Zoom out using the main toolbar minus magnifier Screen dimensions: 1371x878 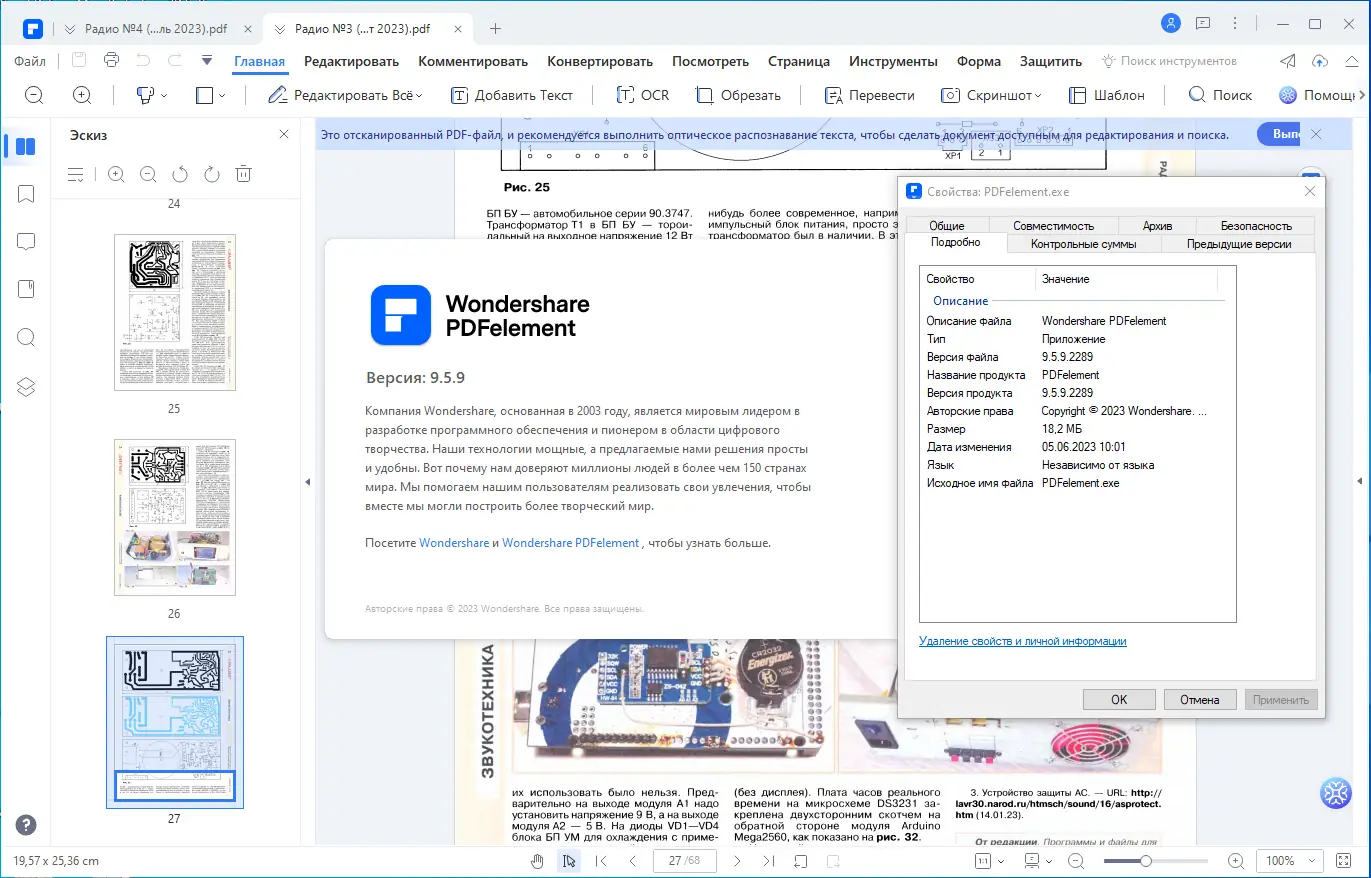[x=34, y=95]
